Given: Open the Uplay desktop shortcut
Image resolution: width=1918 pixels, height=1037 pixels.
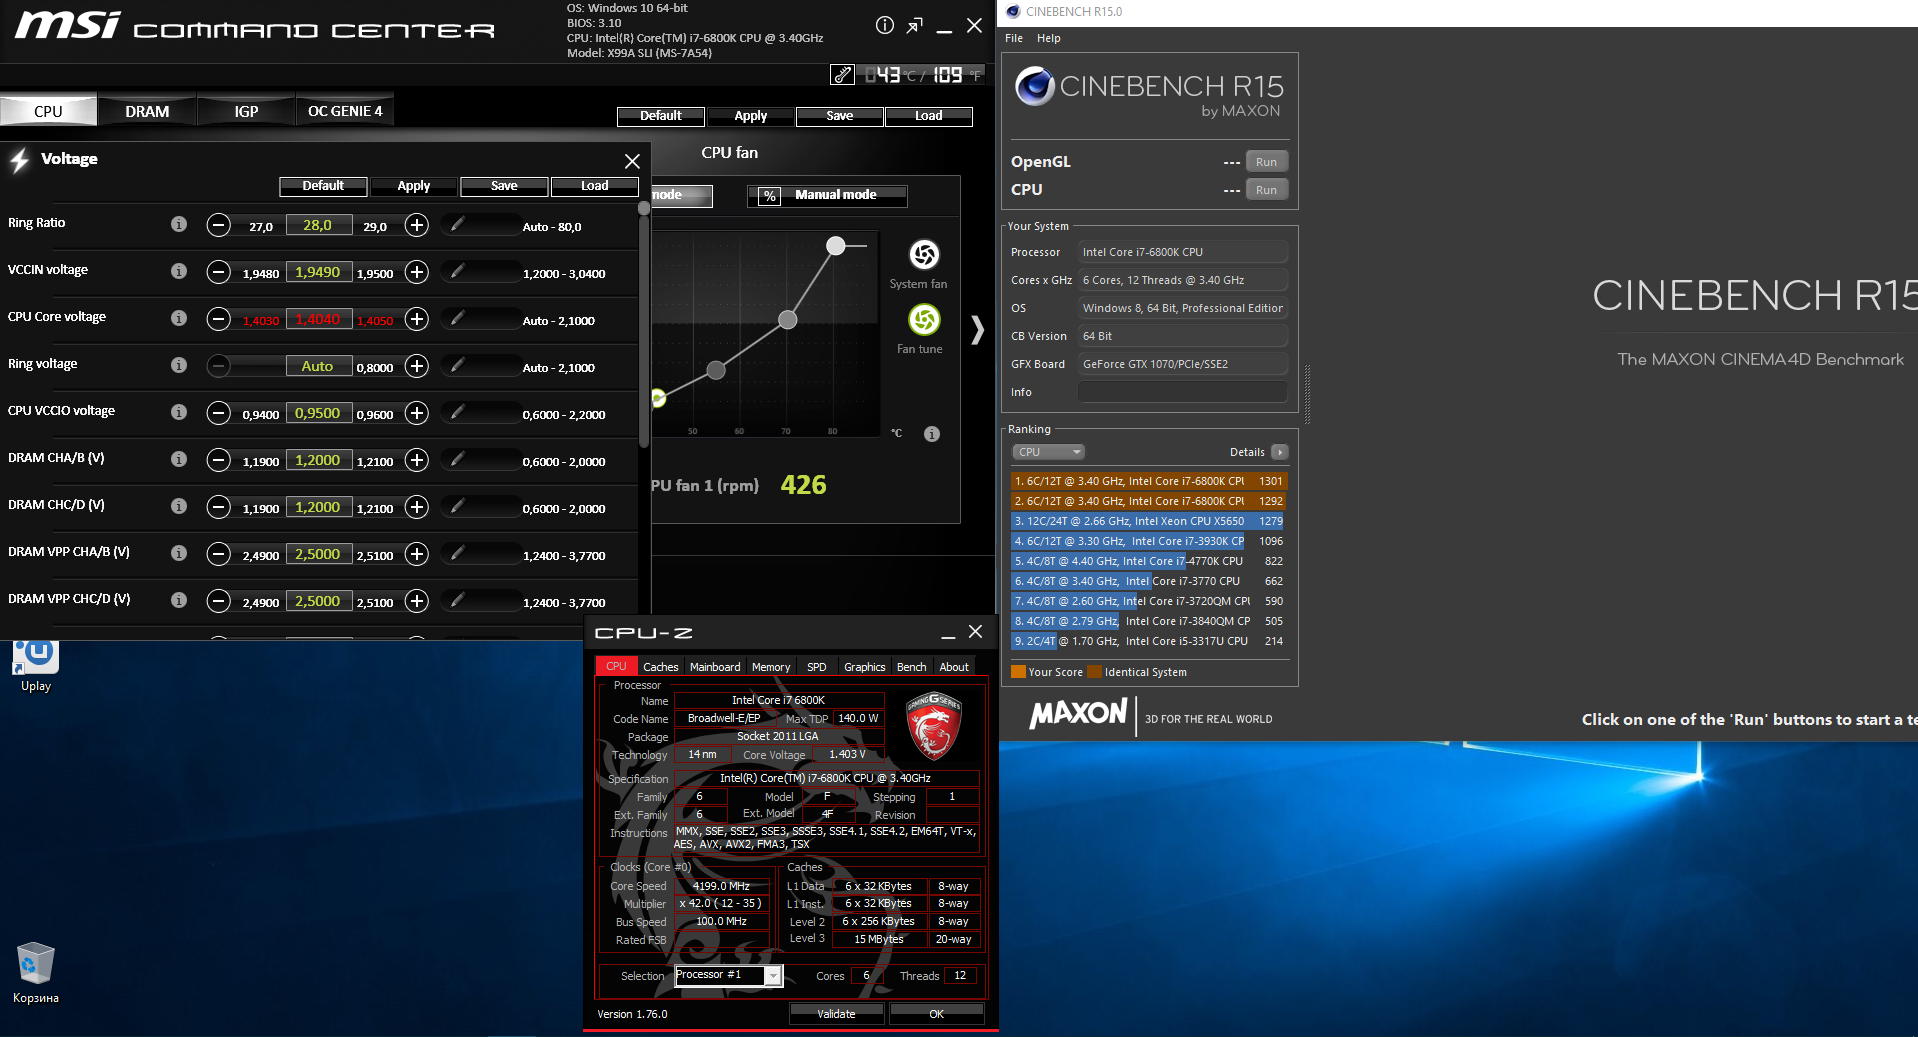Looking at the screenshot, I should pos(36,666).
